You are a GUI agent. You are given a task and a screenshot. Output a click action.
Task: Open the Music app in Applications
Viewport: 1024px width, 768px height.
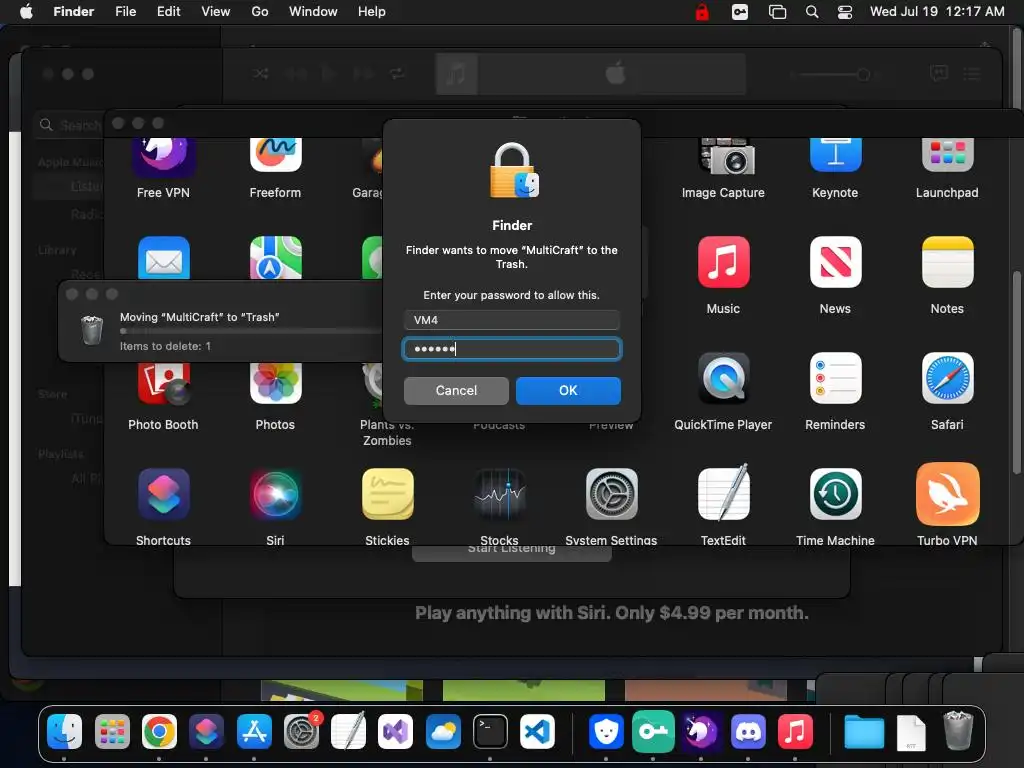point(724,262)
